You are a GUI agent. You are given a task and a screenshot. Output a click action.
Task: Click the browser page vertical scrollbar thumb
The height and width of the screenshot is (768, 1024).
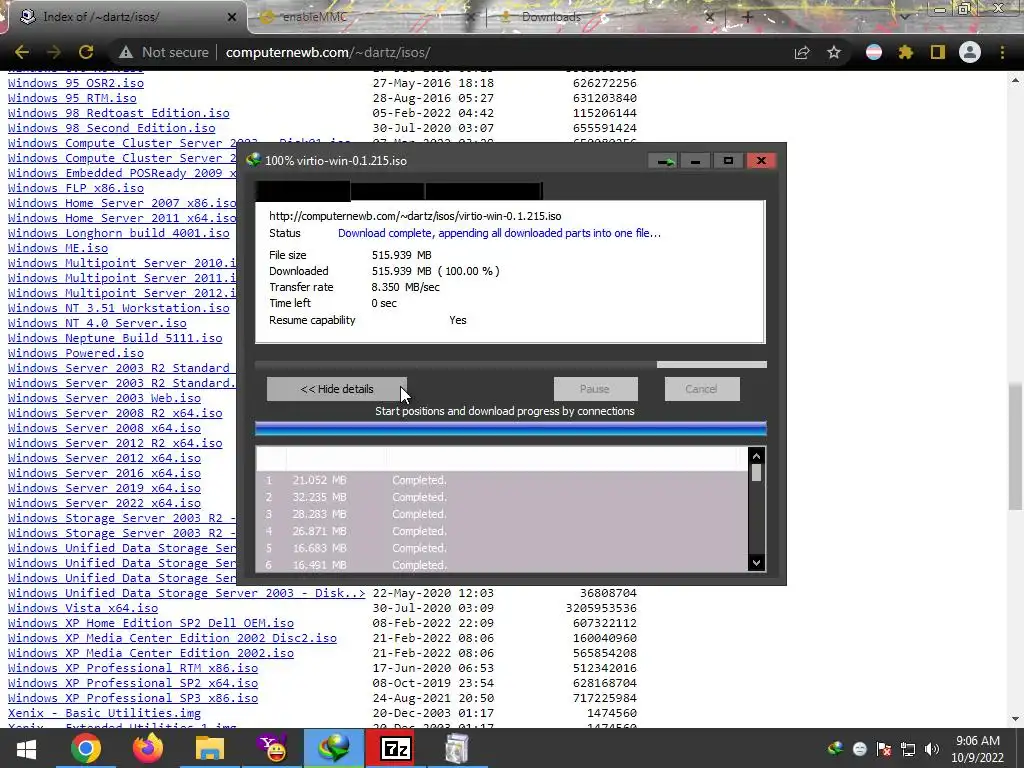pyautogui.click(x=1015, y=447)
